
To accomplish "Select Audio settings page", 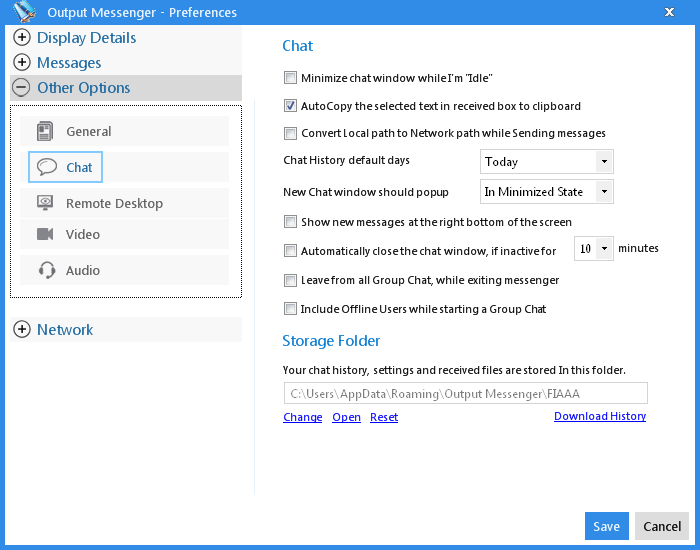I will coord(124,270).
